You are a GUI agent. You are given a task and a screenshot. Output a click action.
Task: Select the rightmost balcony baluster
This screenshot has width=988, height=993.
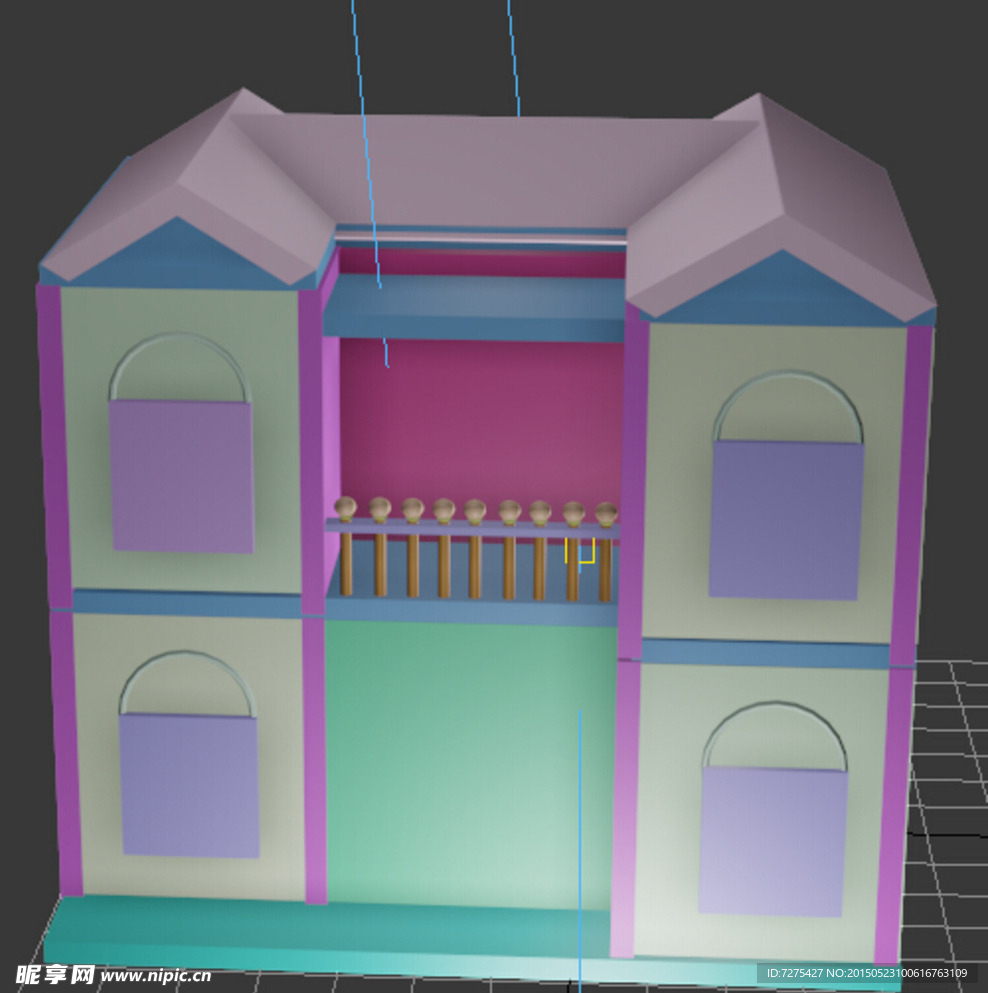tap(605, 568)
